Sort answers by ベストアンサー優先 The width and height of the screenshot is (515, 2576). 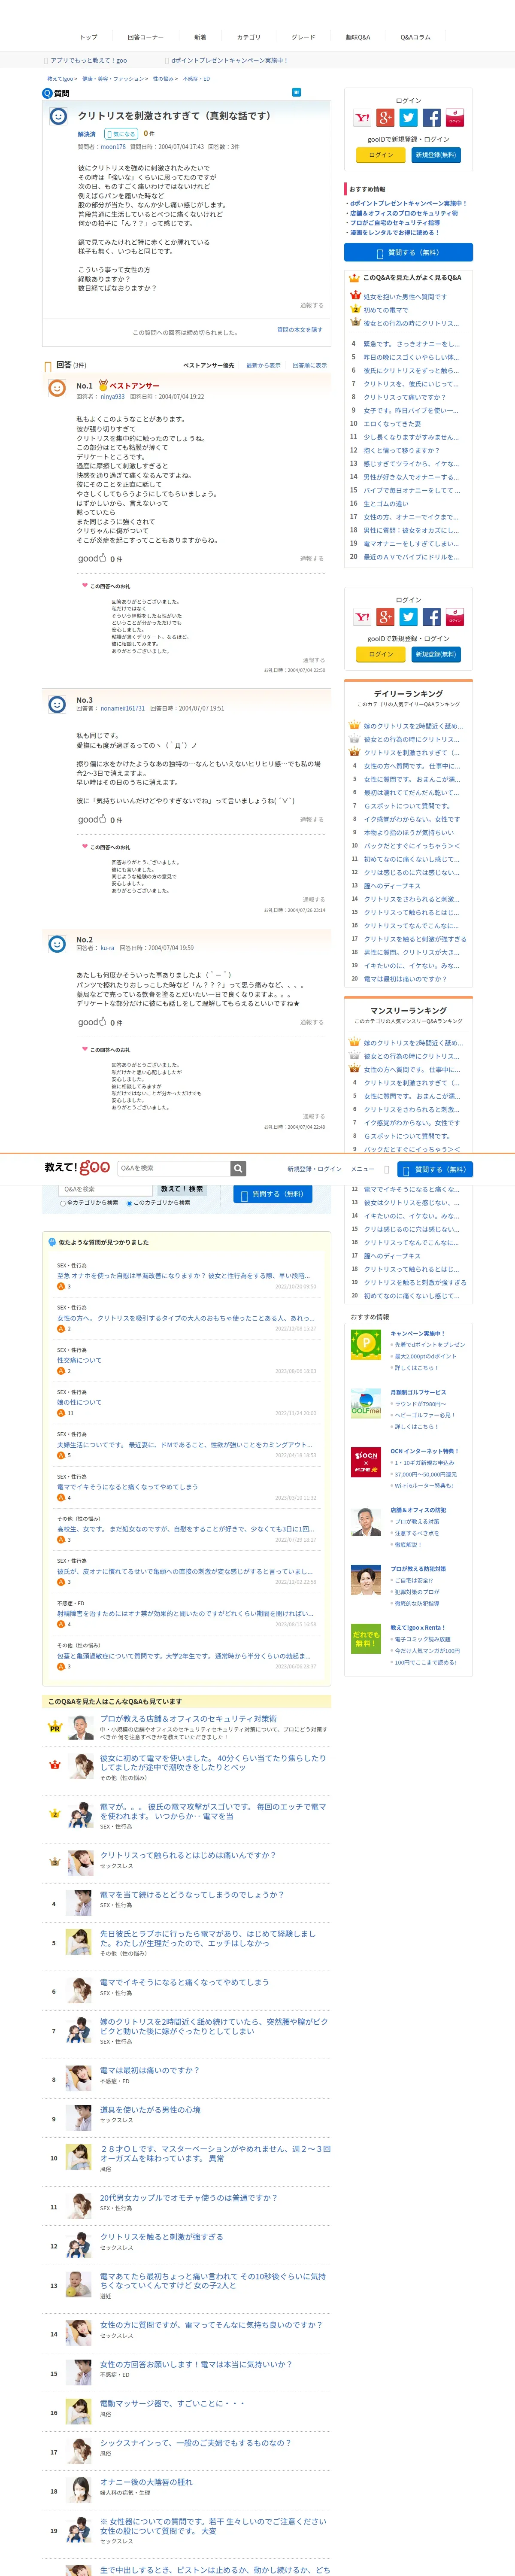pyautogui.click(x=209, y=365)
